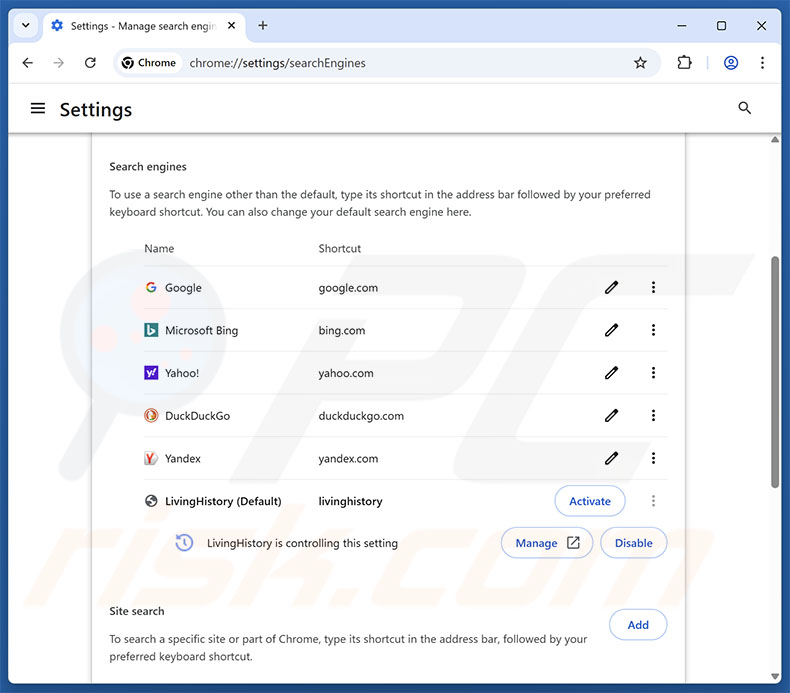Add a new site search

tap(638, 625)
